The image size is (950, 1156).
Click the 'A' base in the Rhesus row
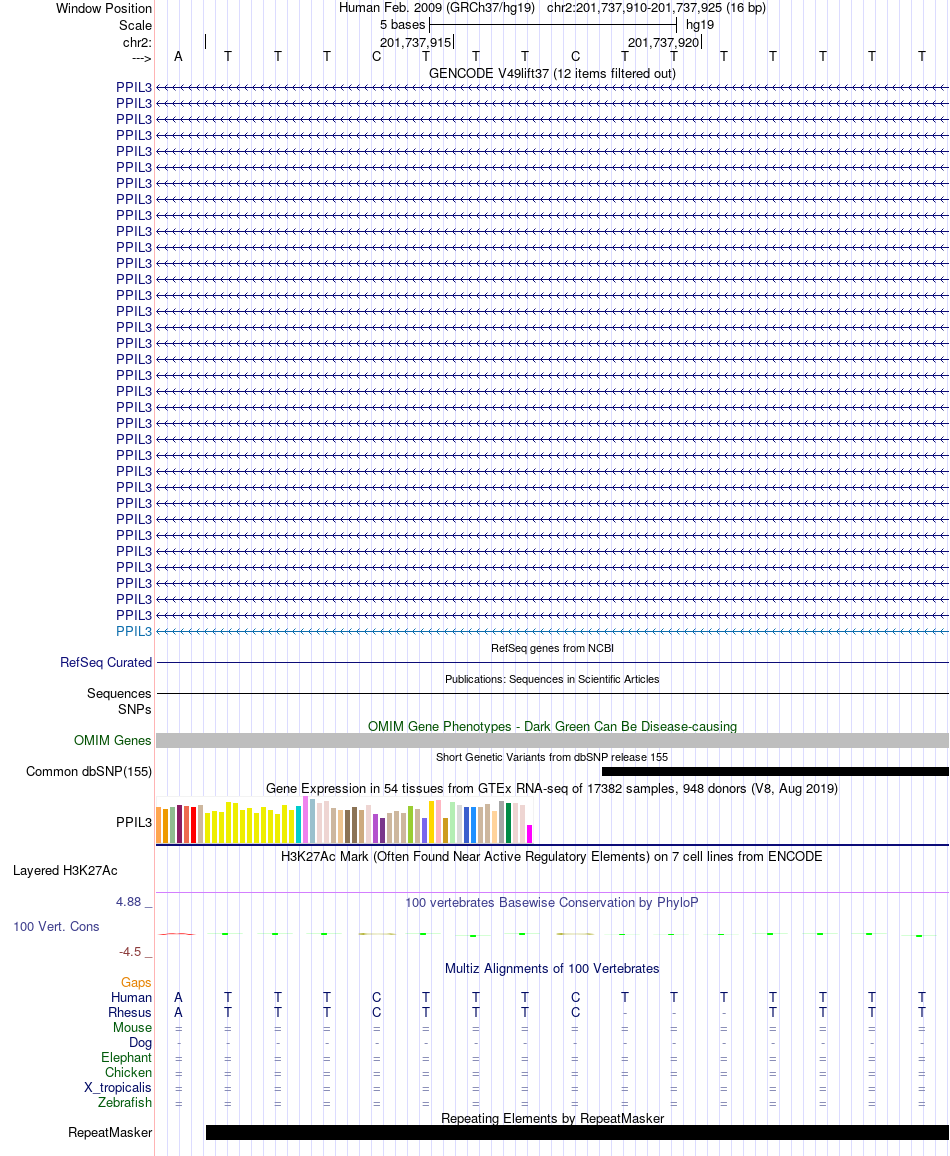(x=178, y=1013)
